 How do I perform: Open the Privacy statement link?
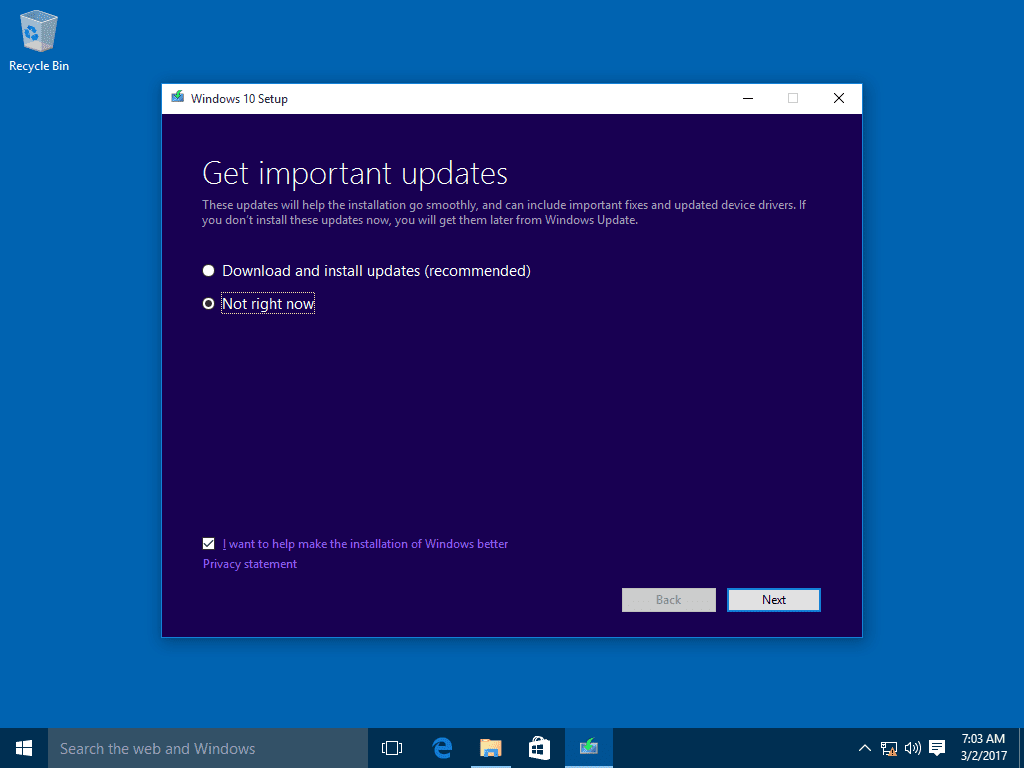(249, 563)
